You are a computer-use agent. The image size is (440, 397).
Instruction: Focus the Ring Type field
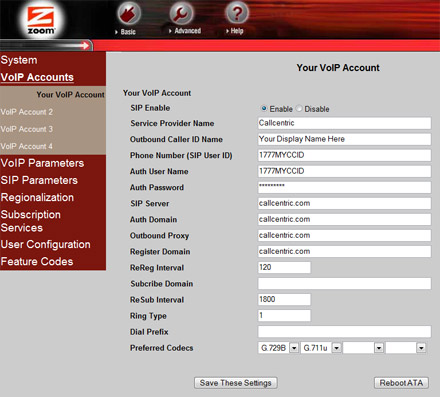pyautogui.click(x=284, y=315)
